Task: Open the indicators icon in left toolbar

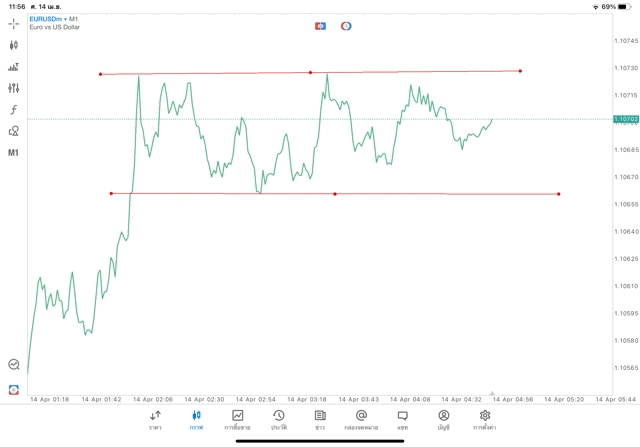Action: (13, 67)
